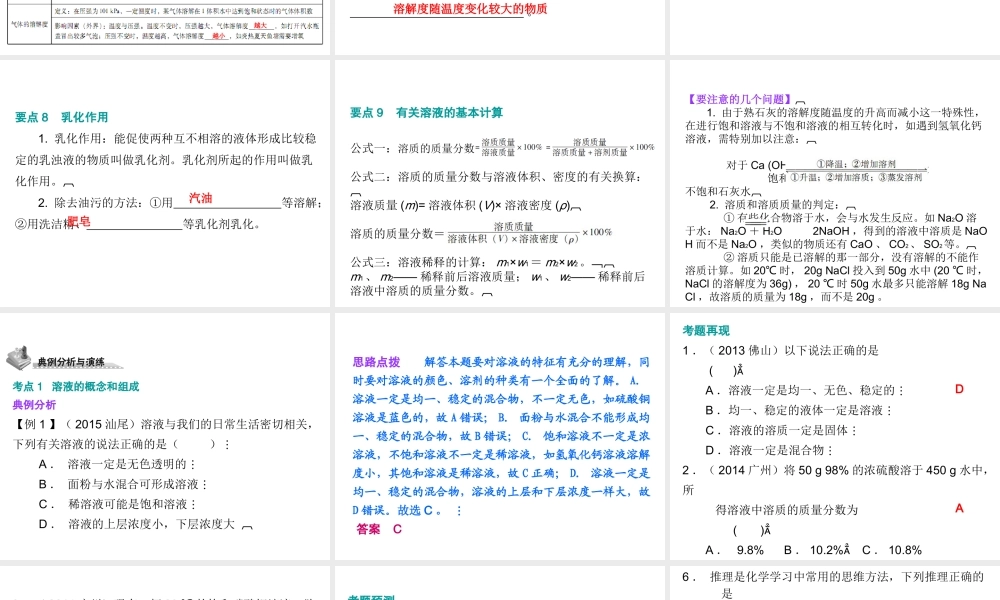The image size is (1000, 600).
Task: Click question 1 (2013 佛山) 以下说法正确的是
Action: (781, 351)
